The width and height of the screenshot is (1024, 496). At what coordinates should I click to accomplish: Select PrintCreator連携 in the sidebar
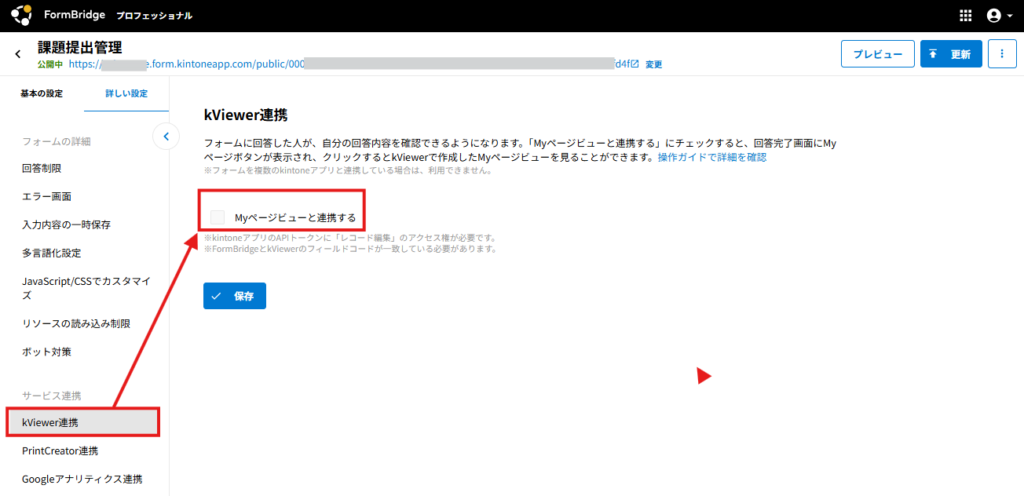click(60, 451)
